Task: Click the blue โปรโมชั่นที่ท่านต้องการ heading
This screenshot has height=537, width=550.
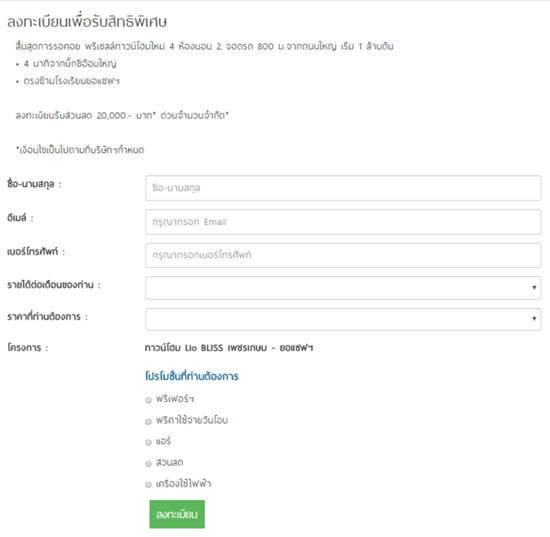Action: point(192,376)
